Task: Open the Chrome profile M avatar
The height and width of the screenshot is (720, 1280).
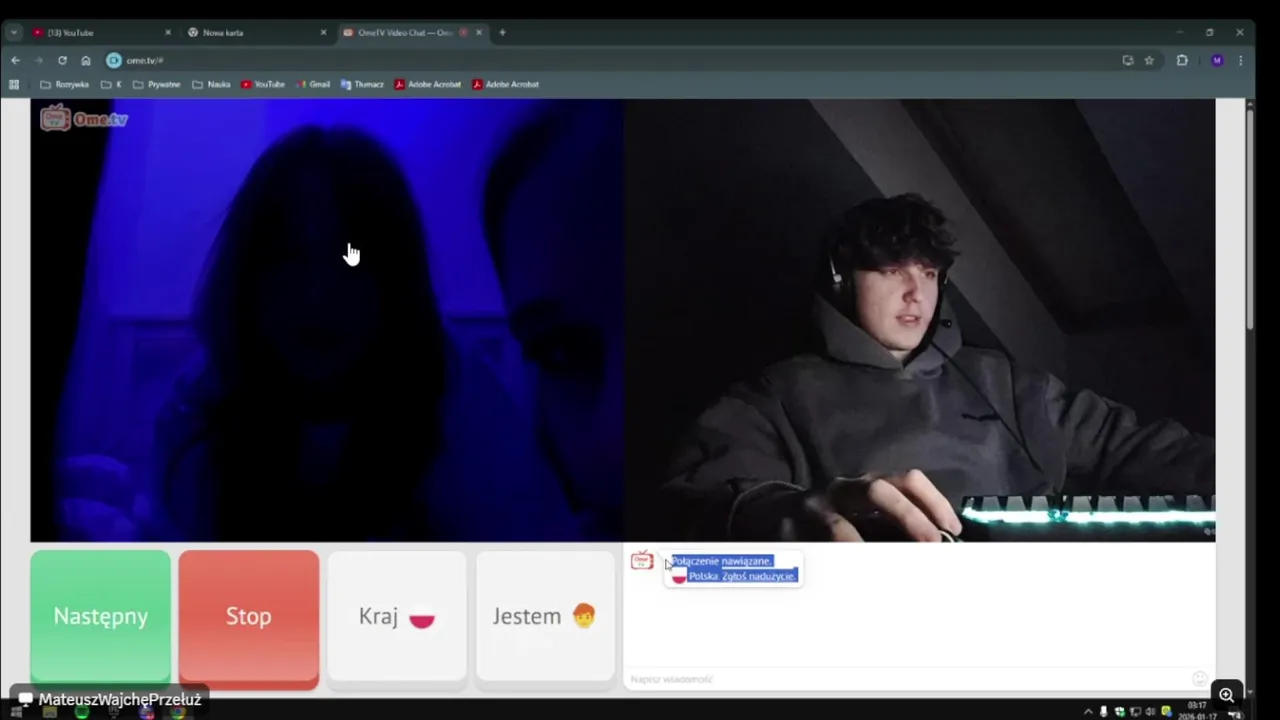Action: (x=1217, y=60)
